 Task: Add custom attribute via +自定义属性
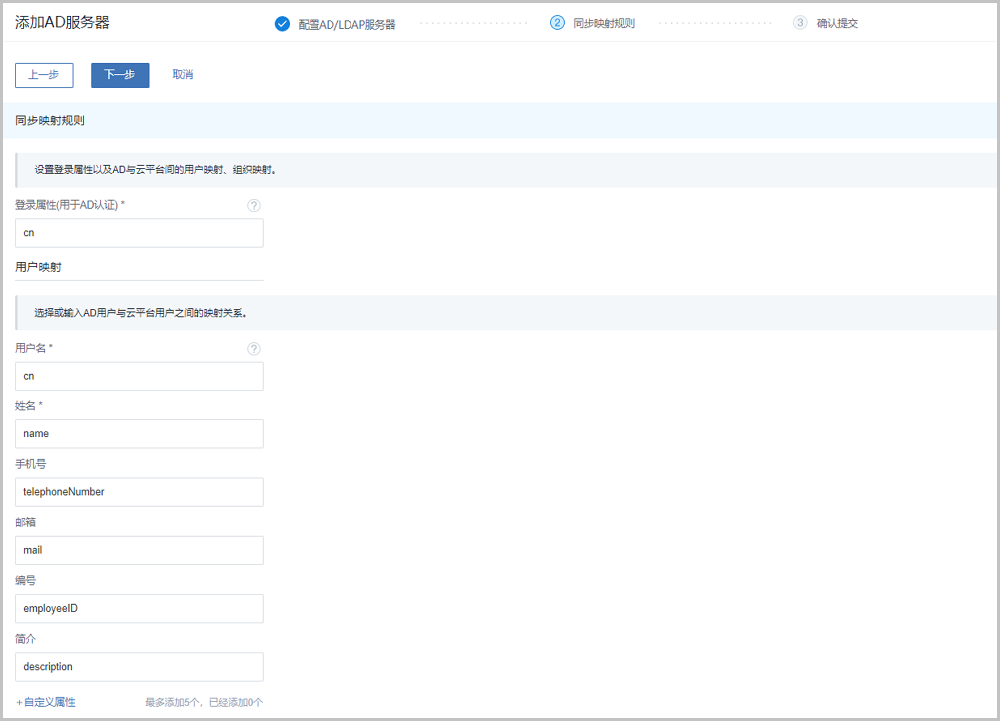click(46, 702)
